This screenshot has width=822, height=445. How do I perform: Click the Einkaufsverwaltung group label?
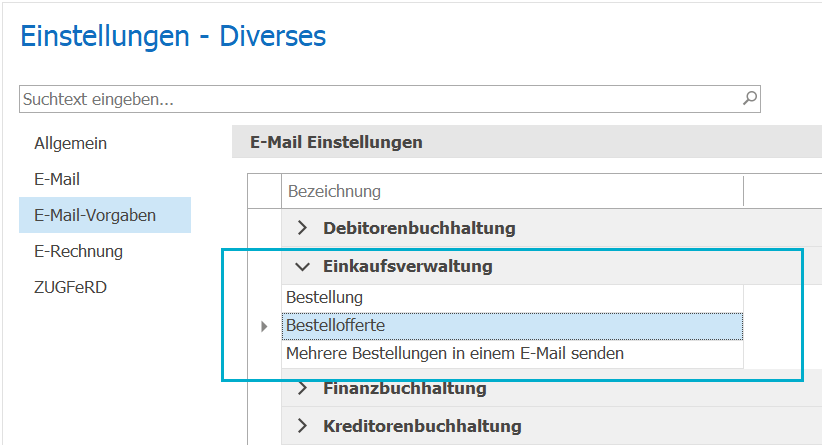pyautogui.click(x=407, y=266)
